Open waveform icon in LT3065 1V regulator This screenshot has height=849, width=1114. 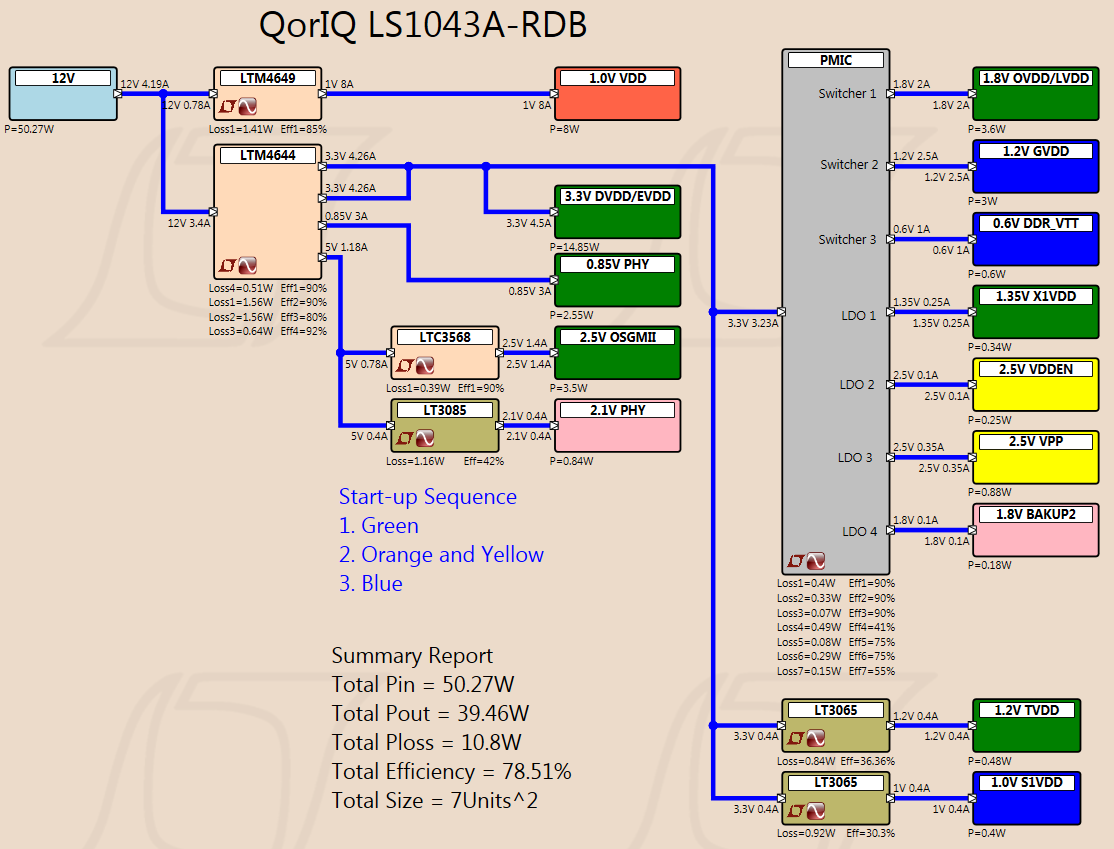coord(816,811)
